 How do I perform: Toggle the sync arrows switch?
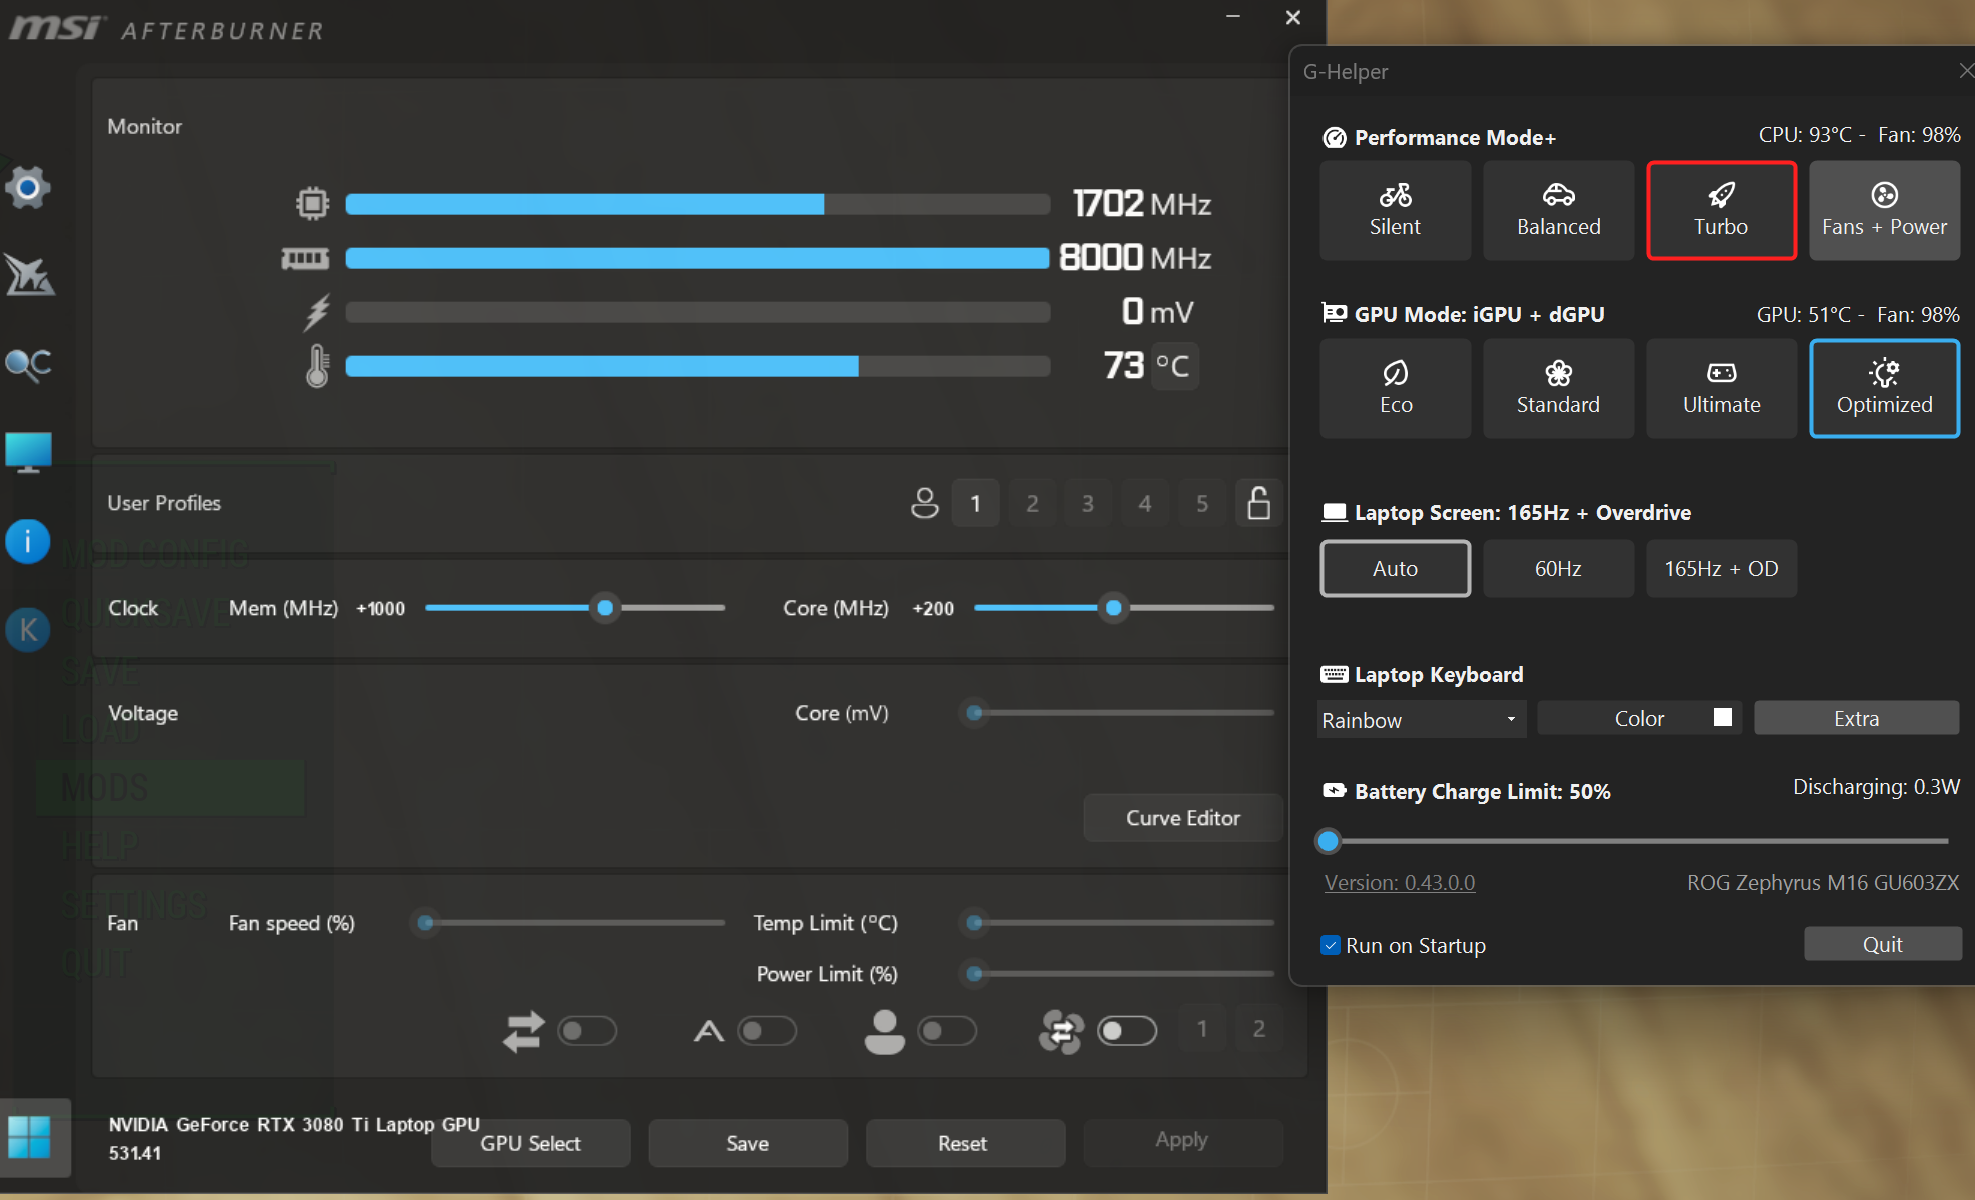(587, 1031)
